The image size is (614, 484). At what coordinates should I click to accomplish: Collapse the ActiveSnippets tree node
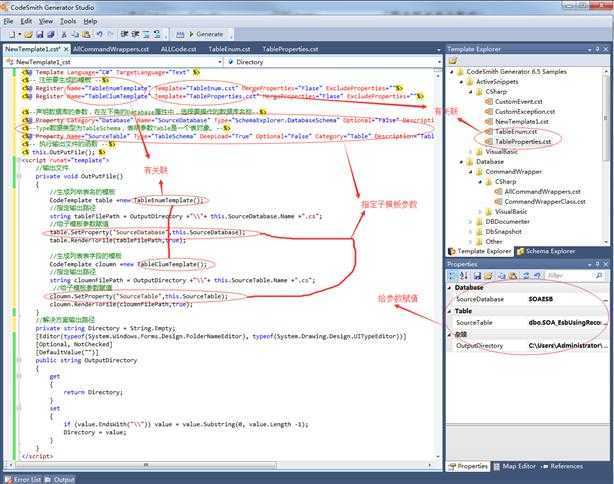[x=461, y=82]
